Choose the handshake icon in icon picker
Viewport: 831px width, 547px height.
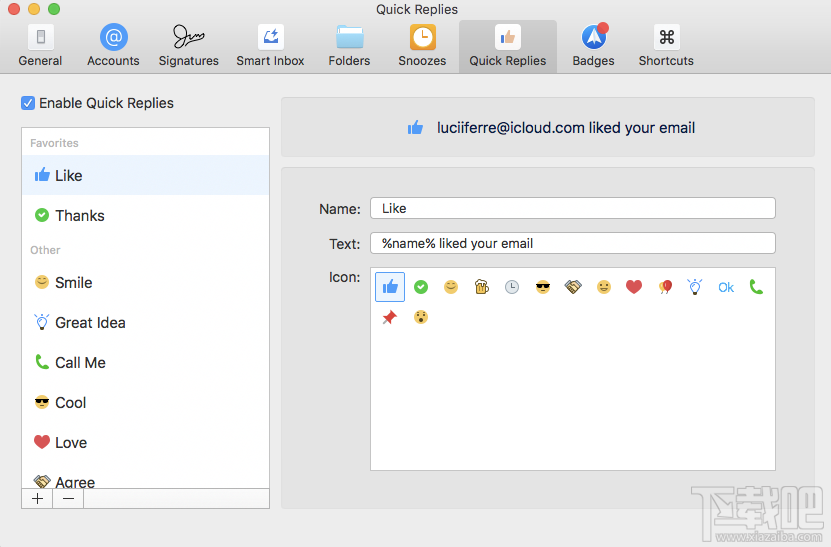(x=573, y=287)
